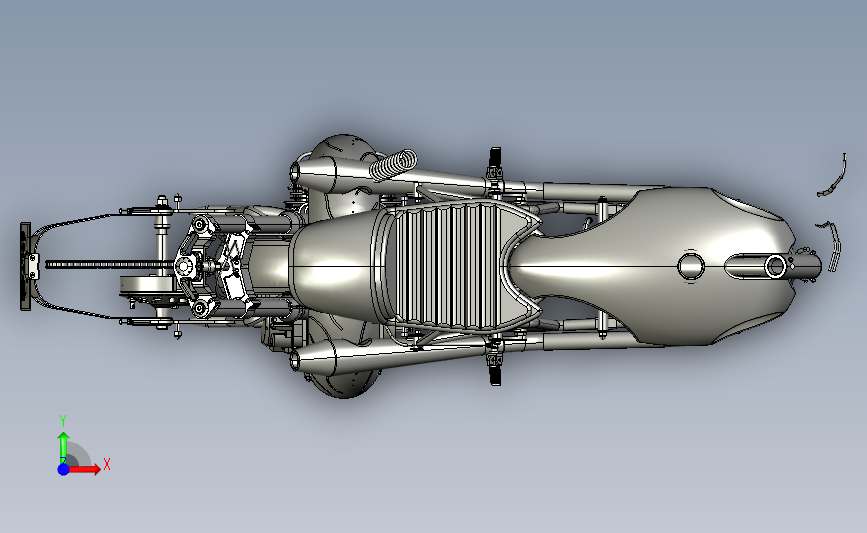Click the red X axis arrow of the triad
Viewport: 867px width, 533px height.
click(84, 469)
